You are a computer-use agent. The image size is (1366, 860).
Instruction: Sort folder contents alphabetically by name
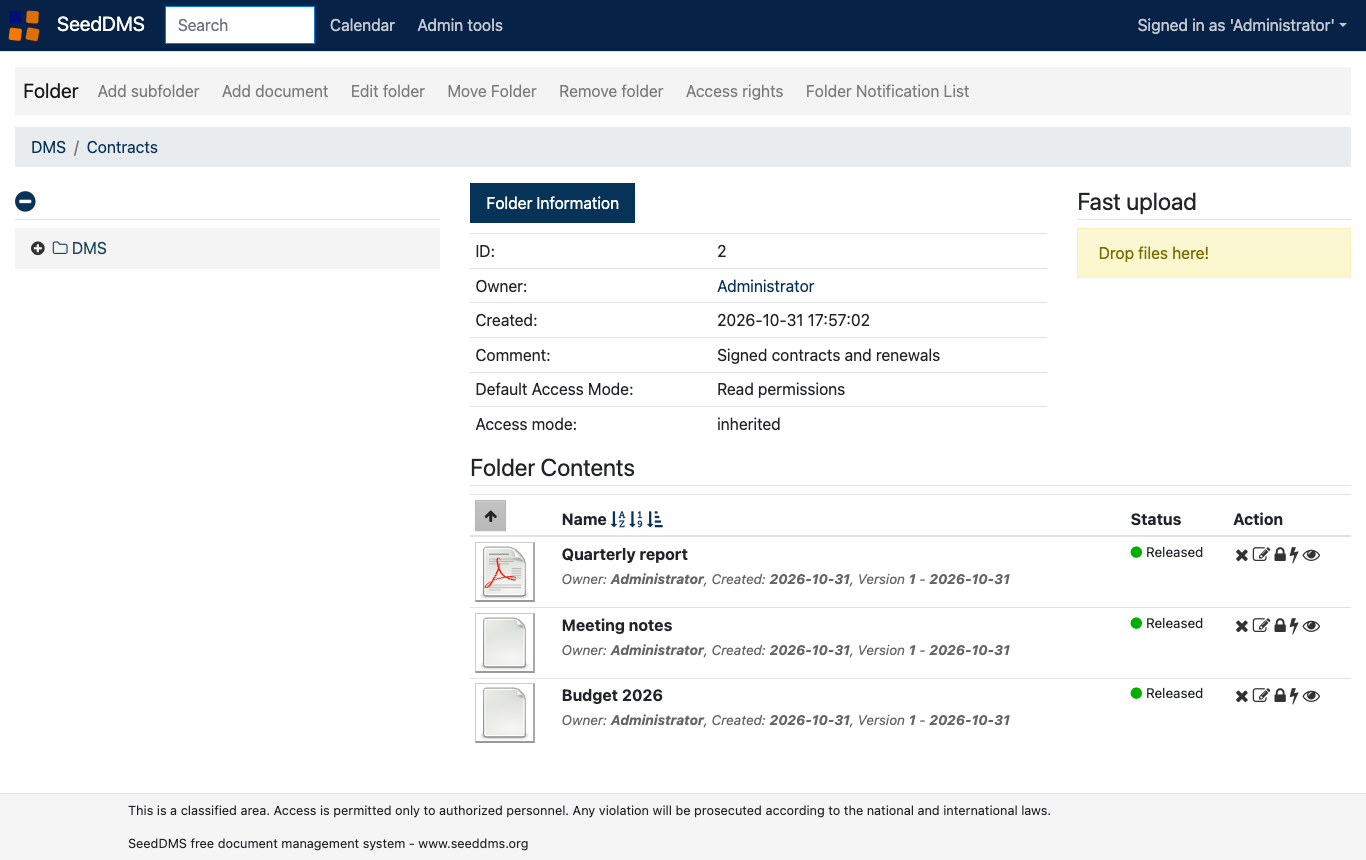(x=618, y=519)
